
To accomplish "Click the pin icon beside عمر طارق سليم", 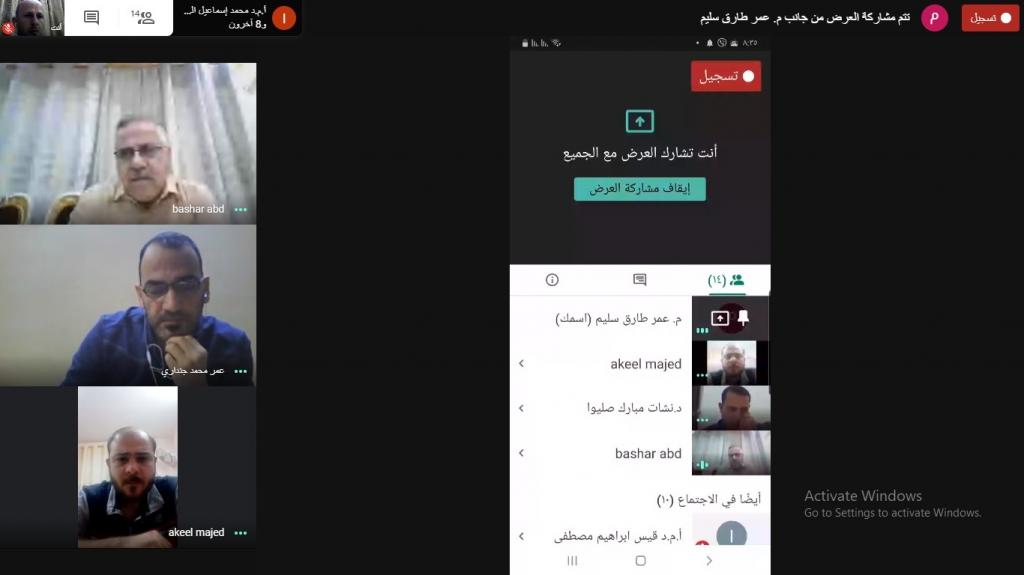I will [743, 318].
